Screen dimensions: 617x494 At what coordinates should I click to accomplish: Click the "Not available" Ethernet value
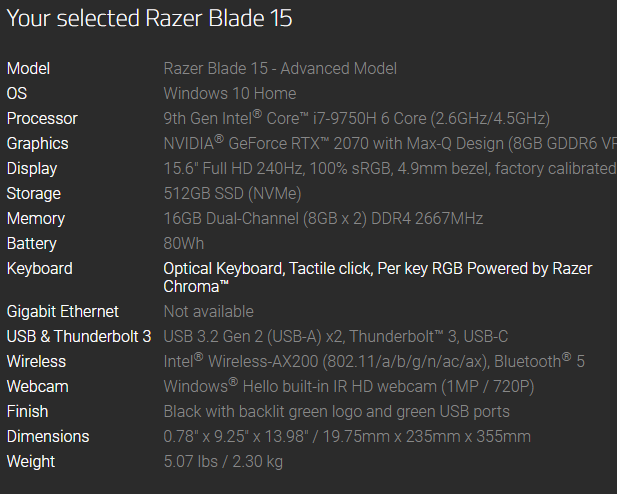tap(208, 312)
